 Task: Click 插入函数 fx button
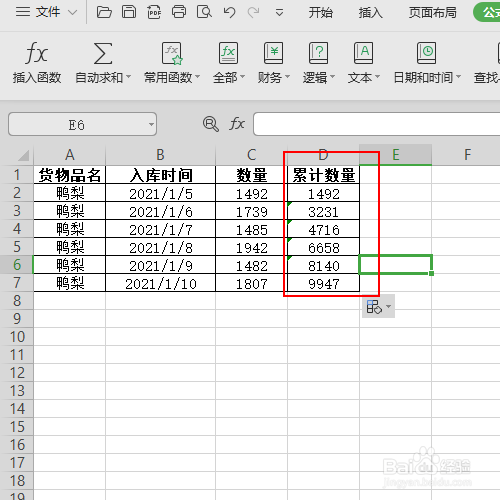[37, 63]
